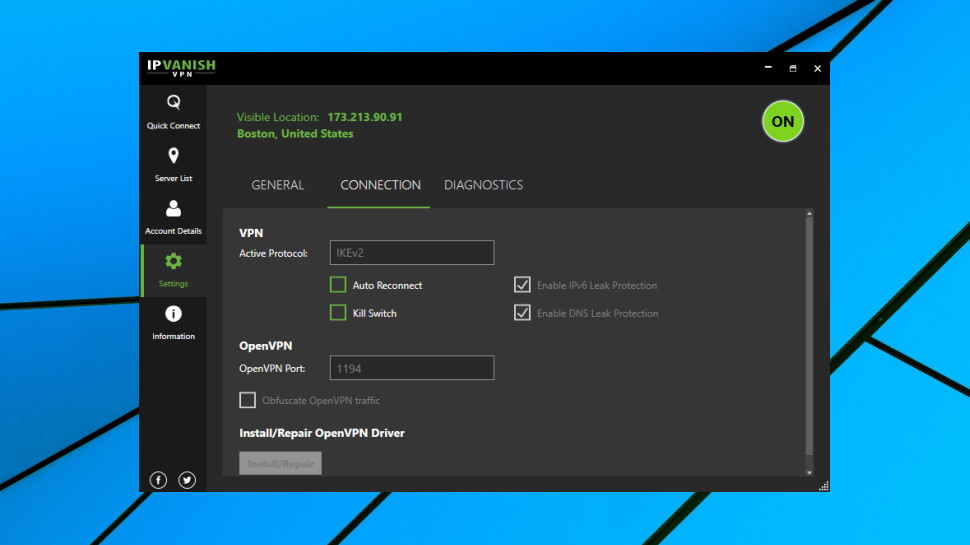970x545 pixels.
Task: Open the Server List pin icon
Action: point(173,156)
